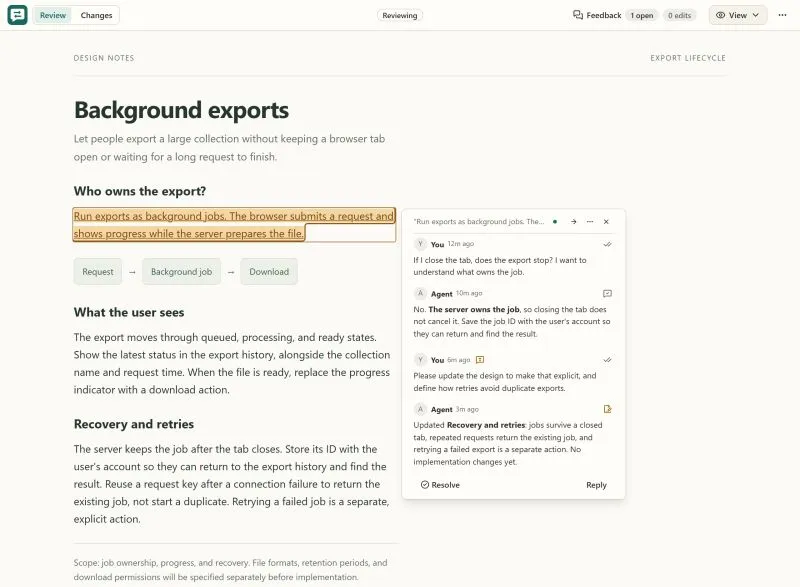Click Reply in the comment thread

(596, 485)
